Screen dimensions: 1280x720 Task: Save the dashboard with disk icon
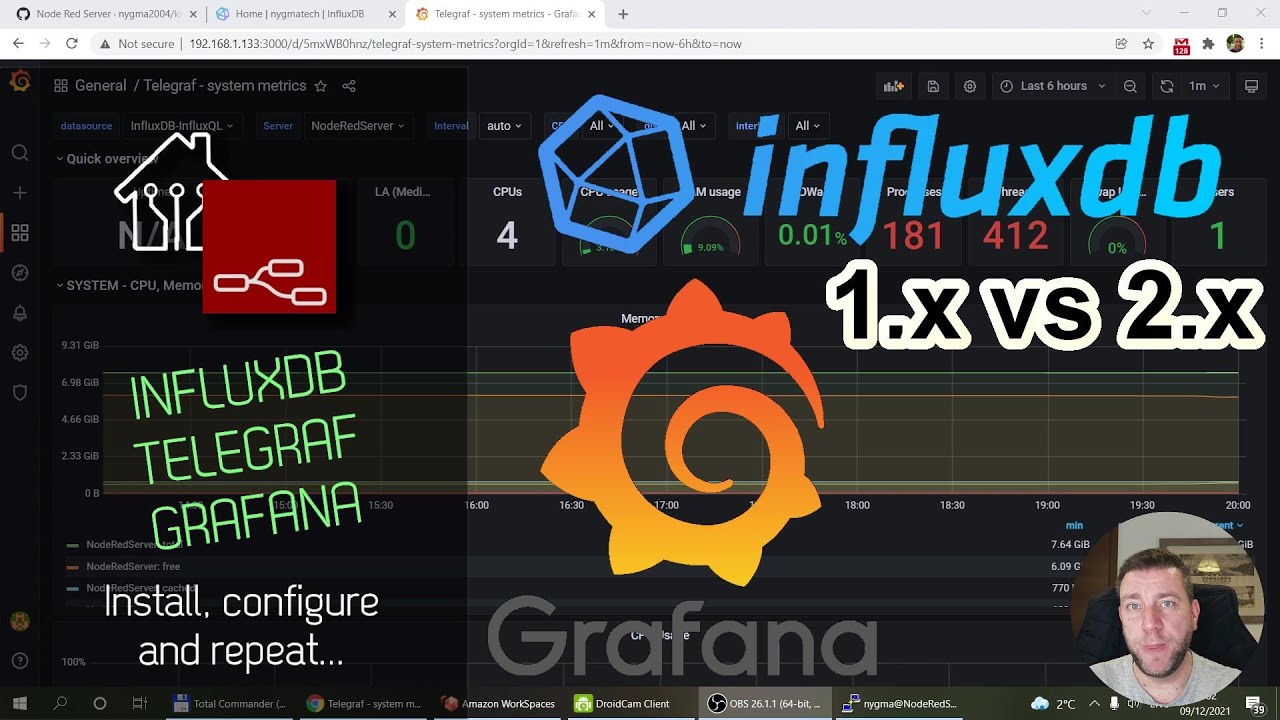[933, 86]
